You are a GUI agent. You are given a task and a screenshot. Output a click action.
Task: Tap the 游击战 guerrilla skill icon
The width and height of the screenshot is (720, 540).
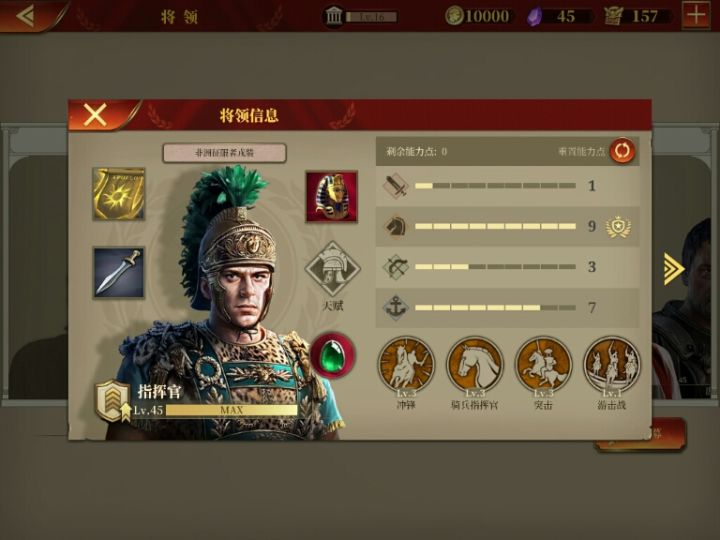coord(612,365)
